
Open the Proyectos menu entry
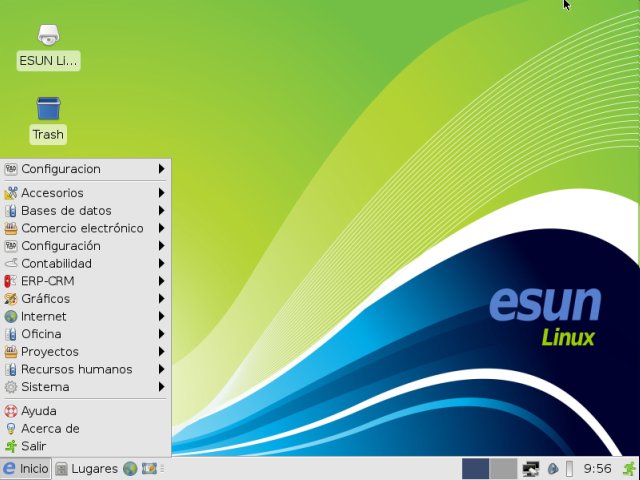[85, 351]
